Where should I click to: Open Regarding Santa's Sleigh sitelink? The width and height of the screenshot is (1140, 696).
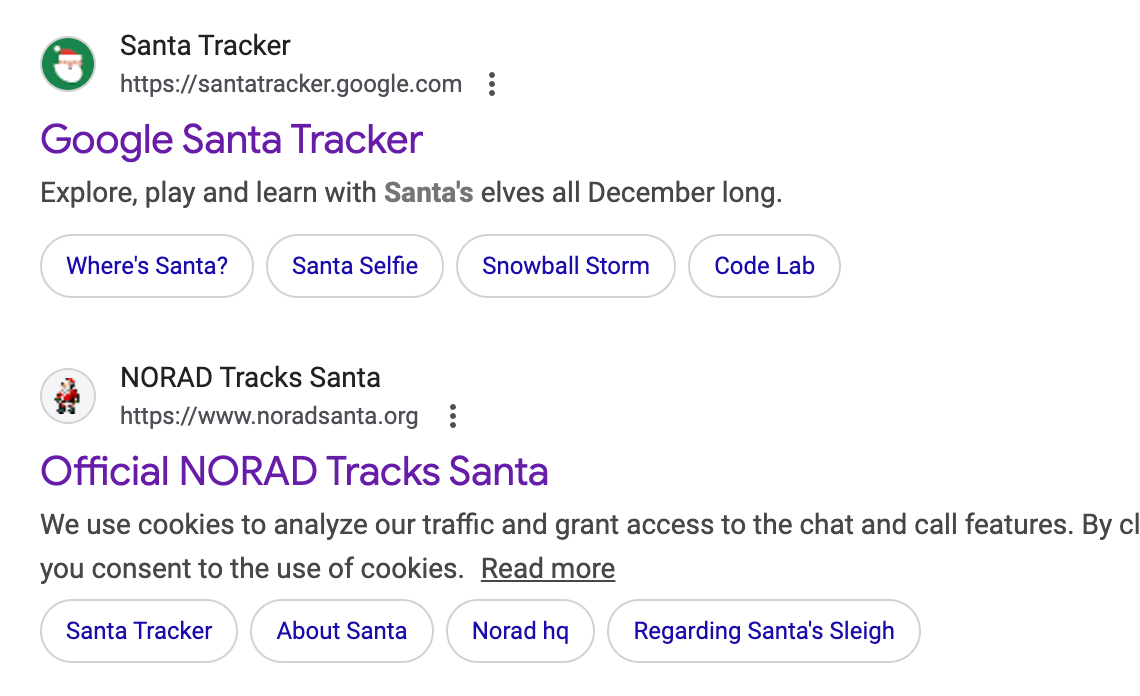(x=764, y=631)
